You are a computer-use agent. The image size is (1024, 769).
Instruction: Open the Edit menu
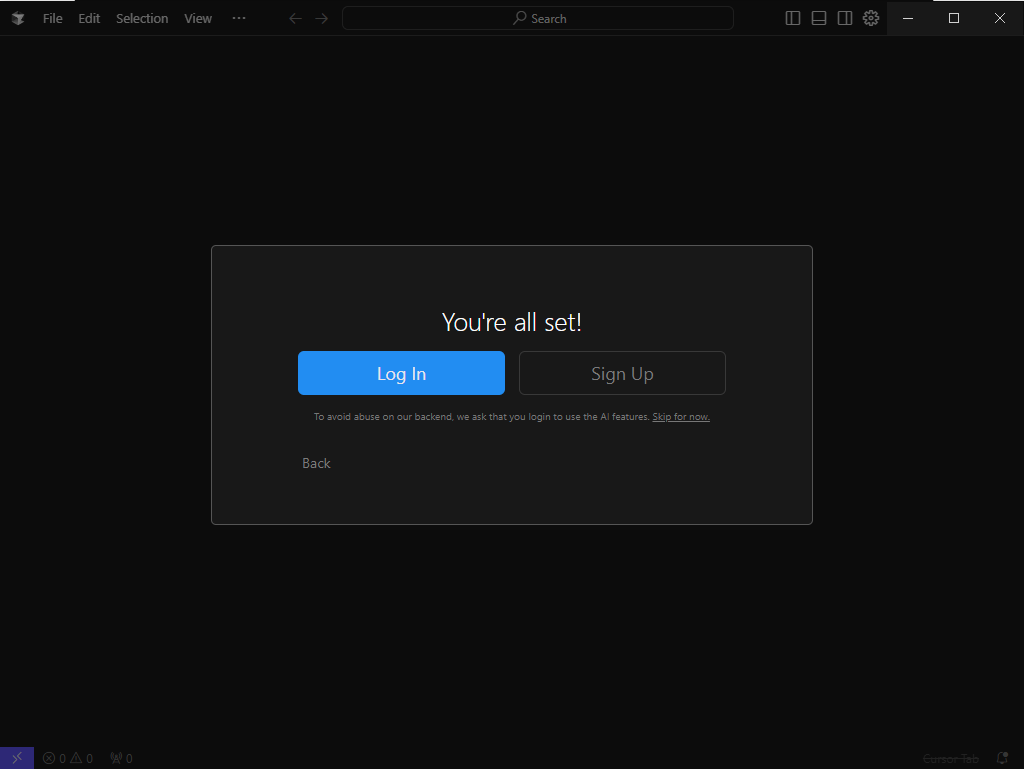89,18
